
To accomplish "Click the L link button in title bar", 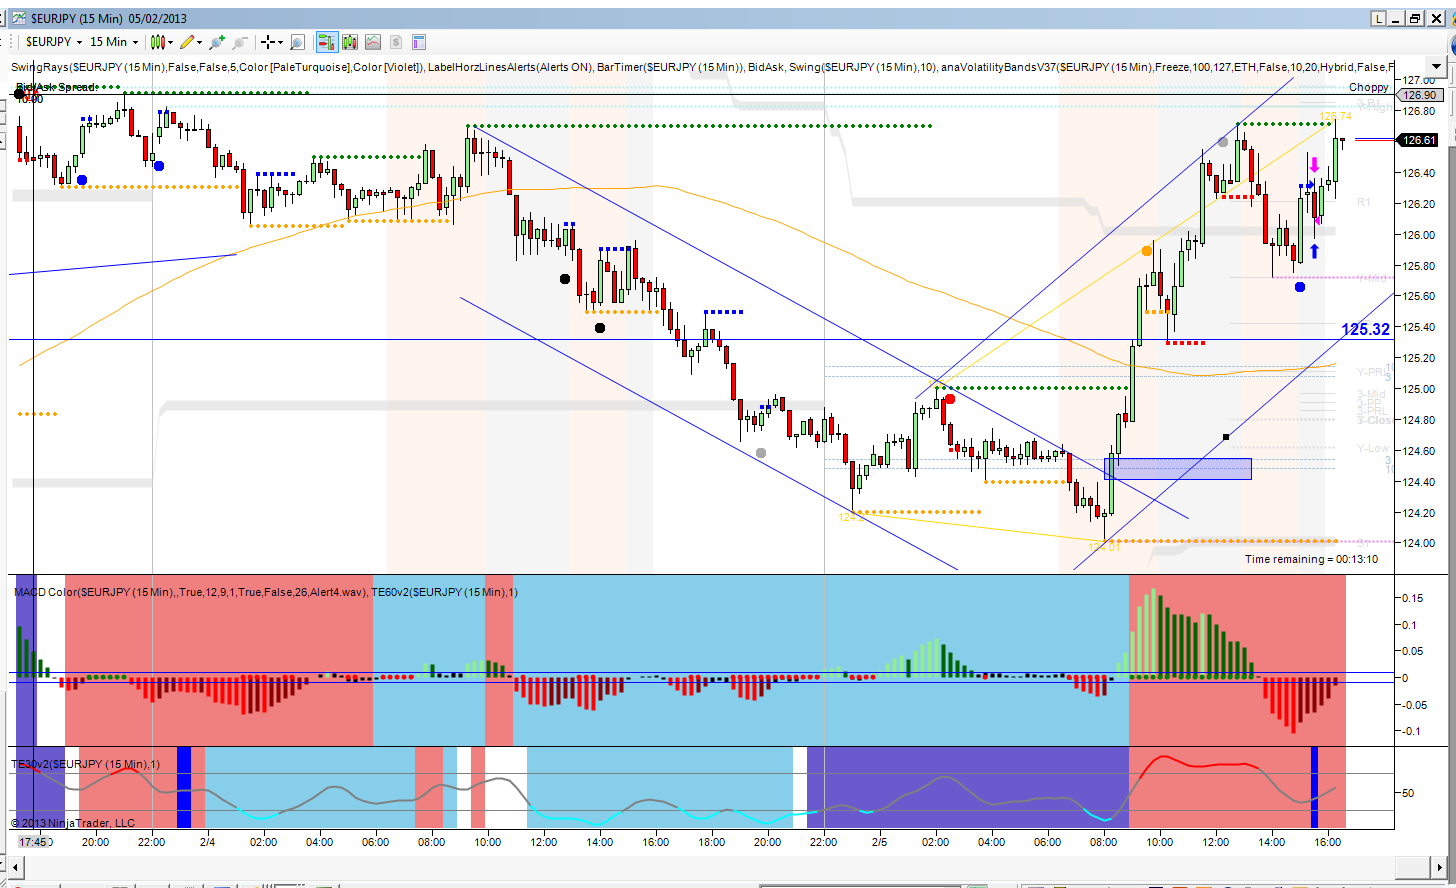I will coord(1378,18).
